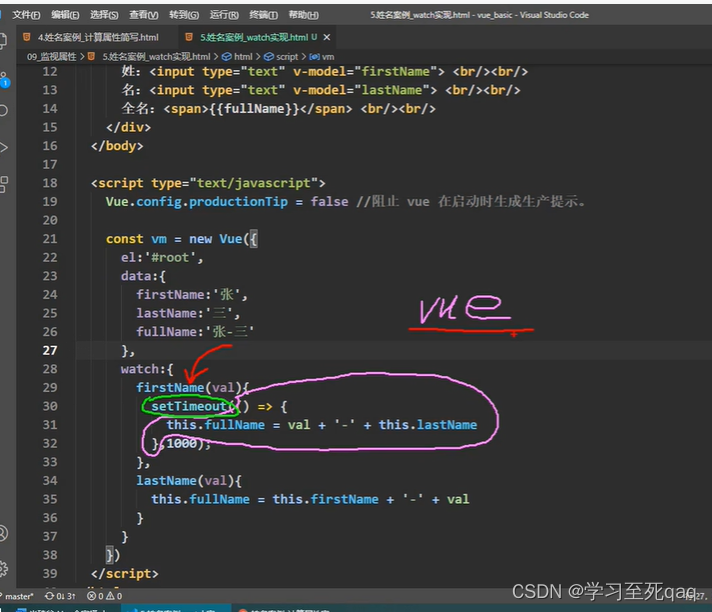Open the vm breadcrumb symbol
The image size is (712, 612).
(328, 57)
